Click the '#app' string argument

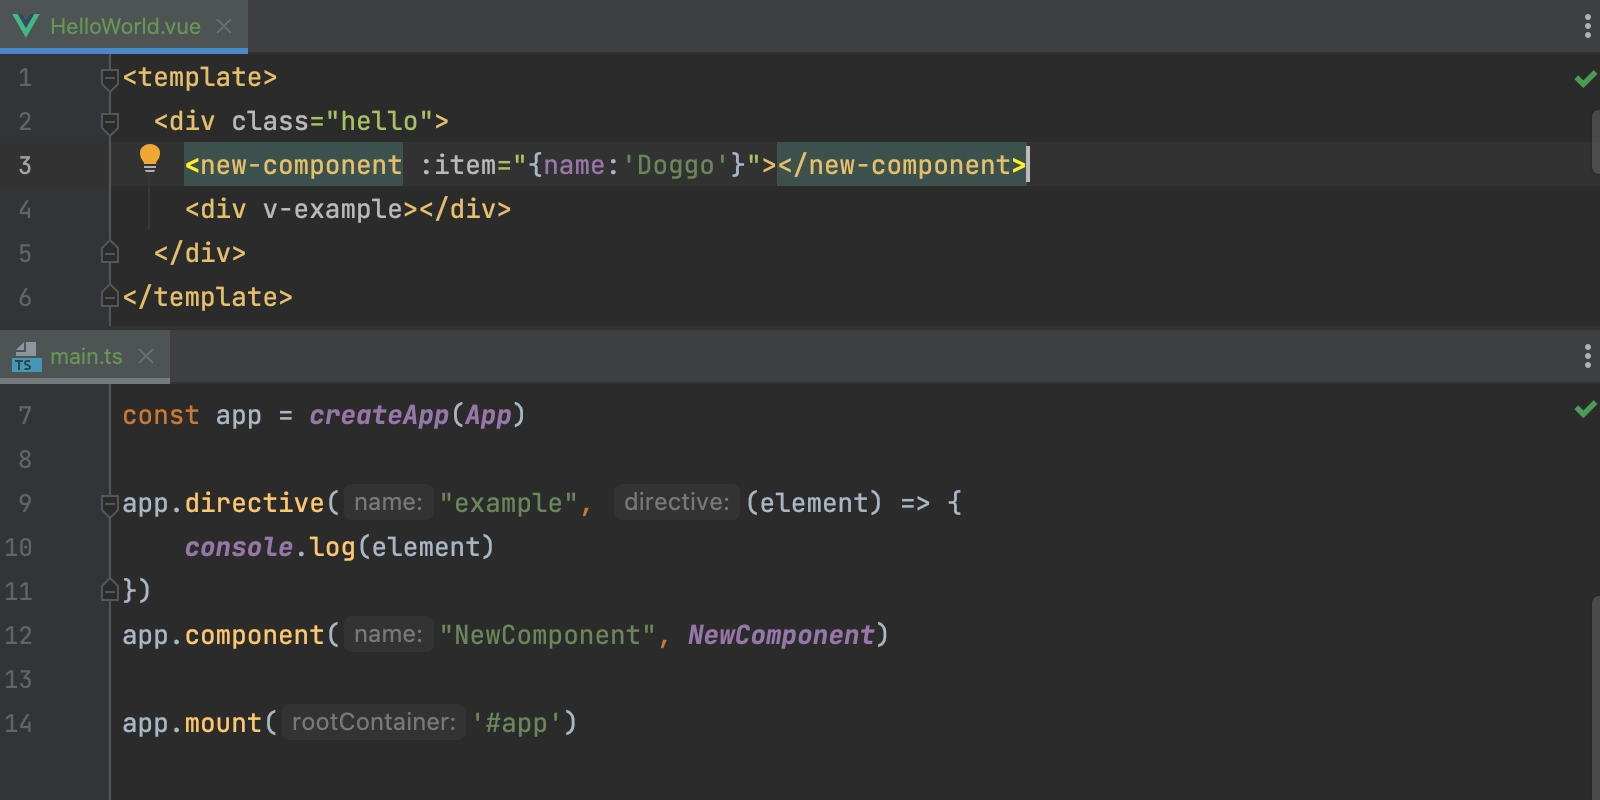coord(516,723)
